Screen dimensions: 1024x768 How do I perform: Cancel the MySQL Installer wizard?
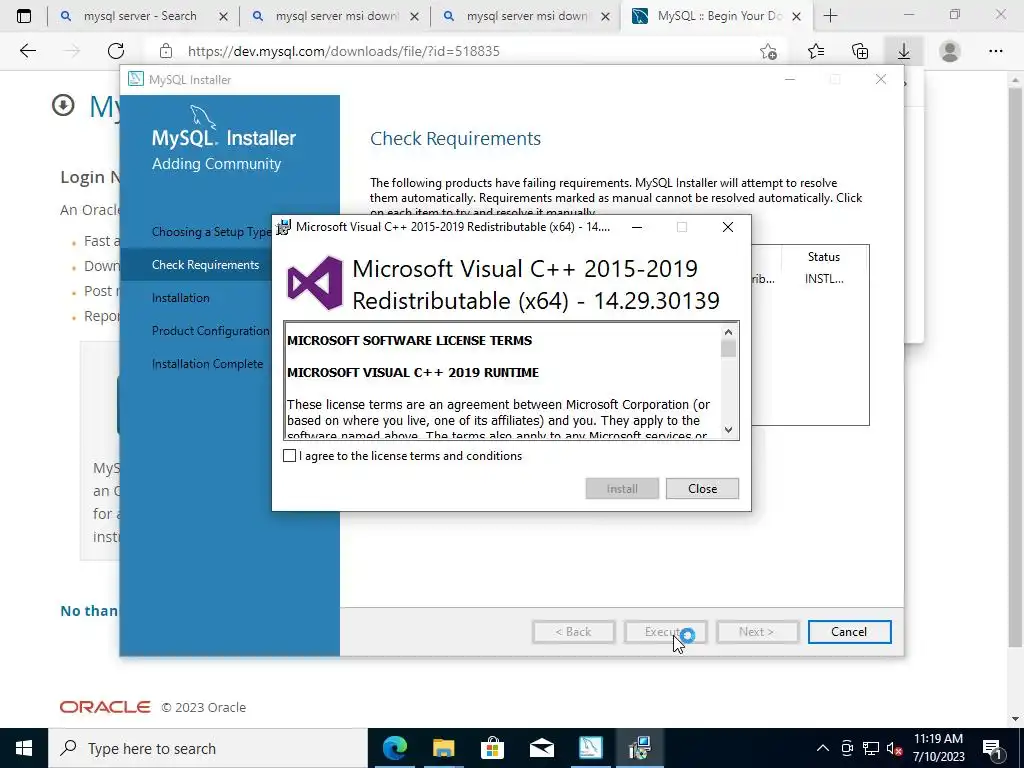click(849, 632)
